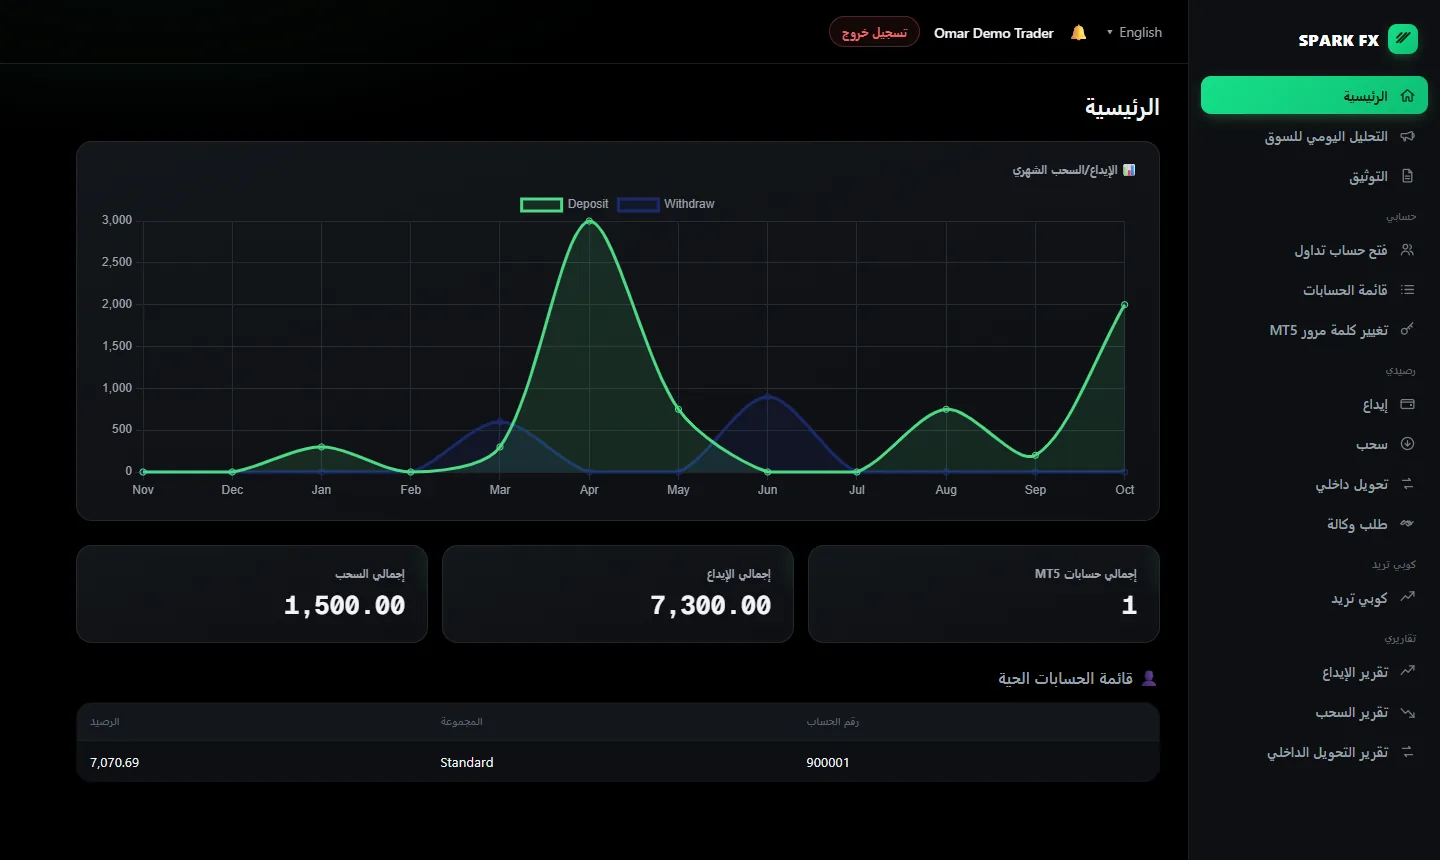Screen dimensions: 1440x860
Task: Open the تقرير السحب report link
Action: [x=1314, y=712]
